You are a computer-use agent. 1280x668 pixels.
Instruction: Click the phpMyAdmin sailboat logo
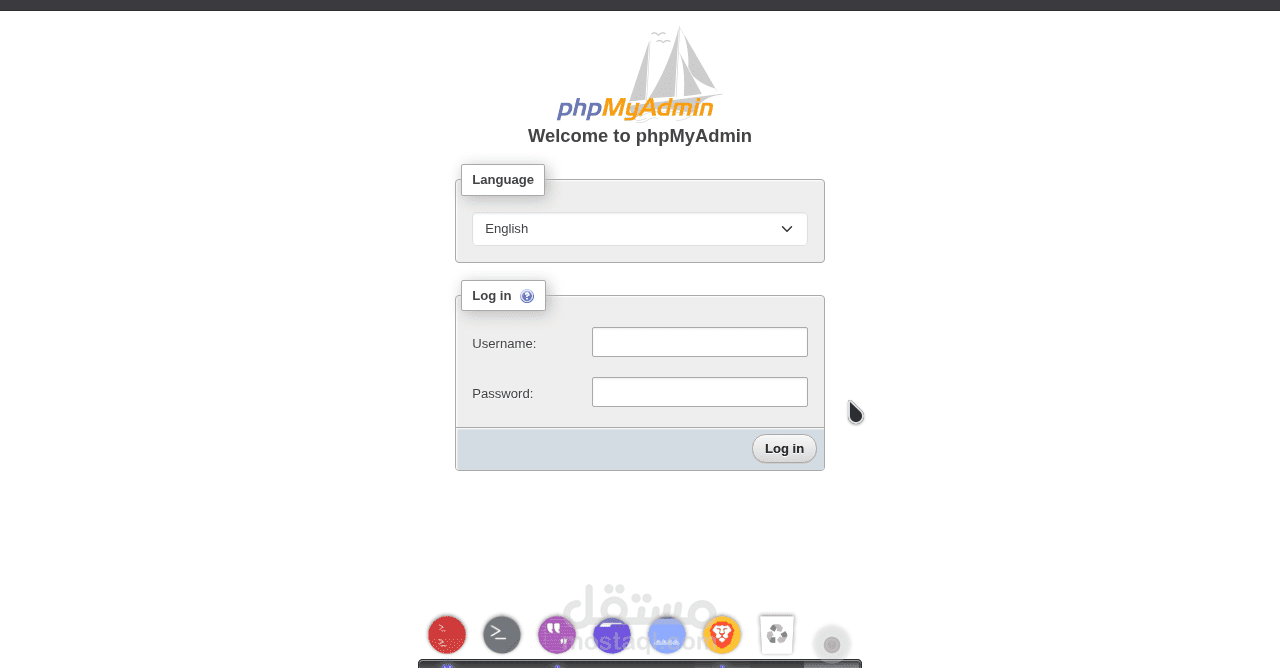click(640, 74)
